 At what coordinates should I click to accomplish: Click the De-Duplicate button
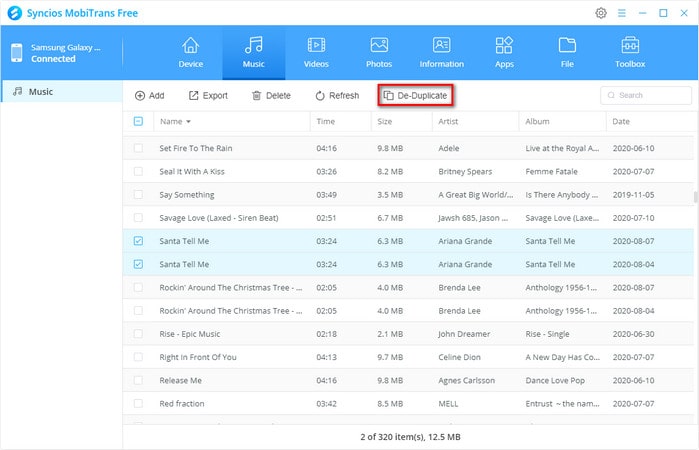point(415,95)
